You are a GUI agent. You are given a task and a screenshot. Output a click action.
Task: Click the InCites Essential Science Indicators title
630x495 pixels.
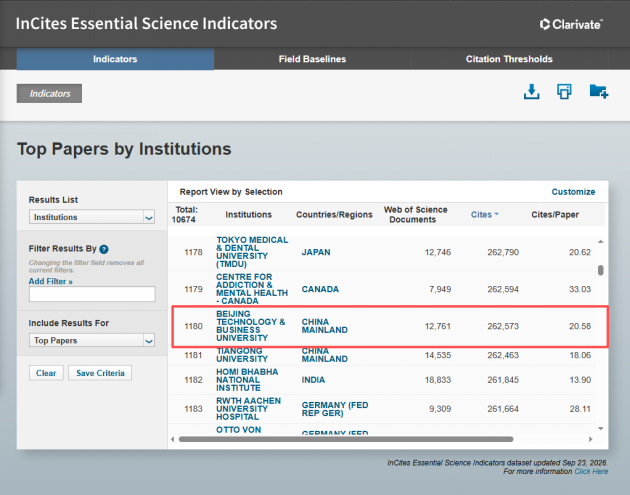(146, 23)
